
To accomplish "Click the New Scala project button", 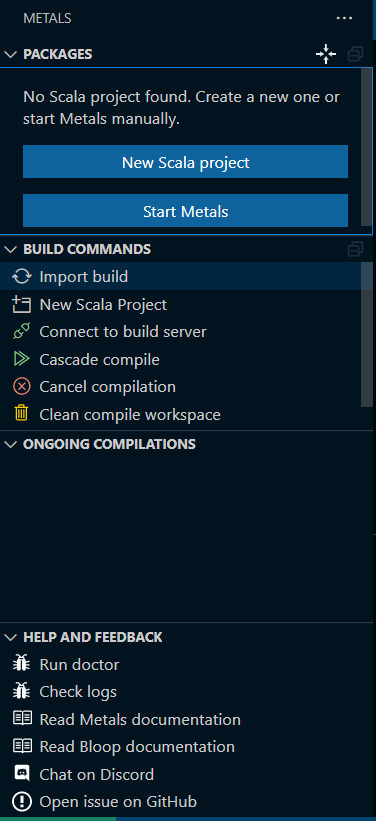I will click(185, 162).
